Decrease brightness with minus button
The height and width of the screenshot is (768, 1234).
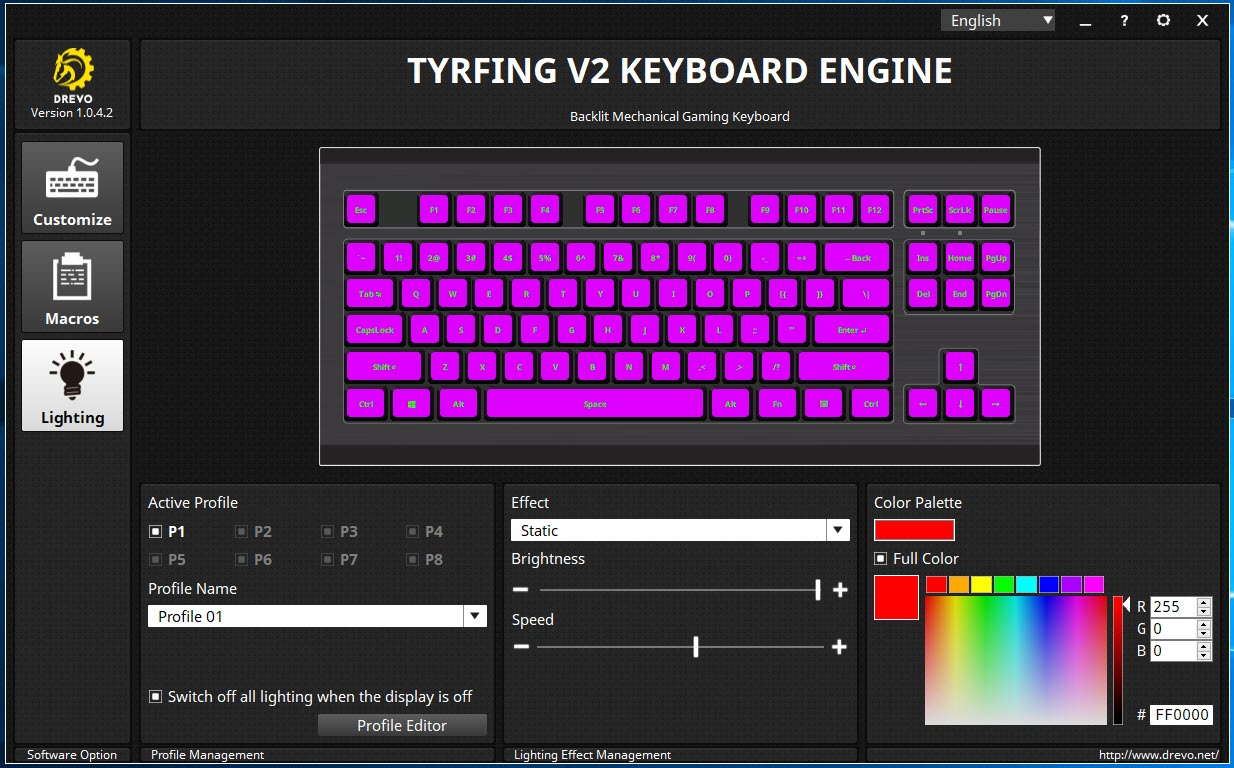[x=520, y=589]
